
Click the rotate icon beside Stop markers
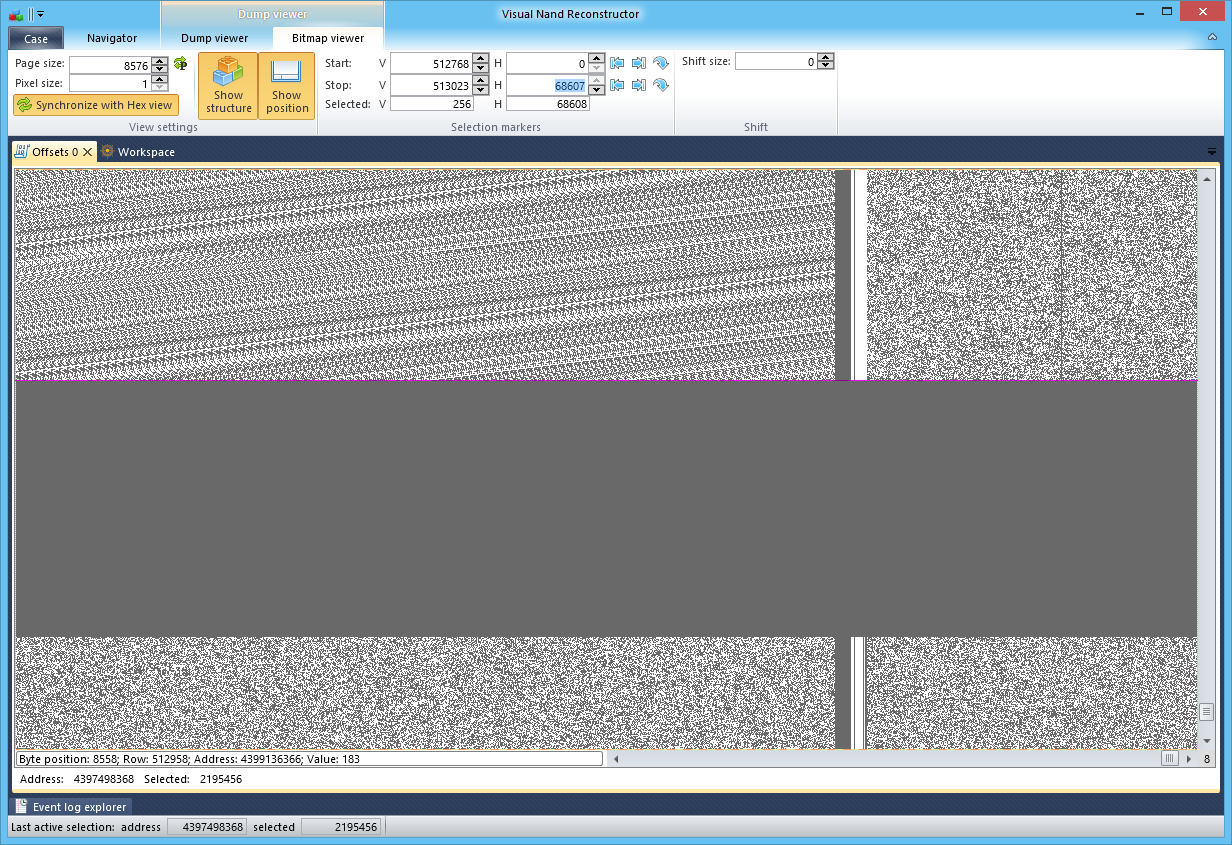pyautogui.click(x=662, y=85)
